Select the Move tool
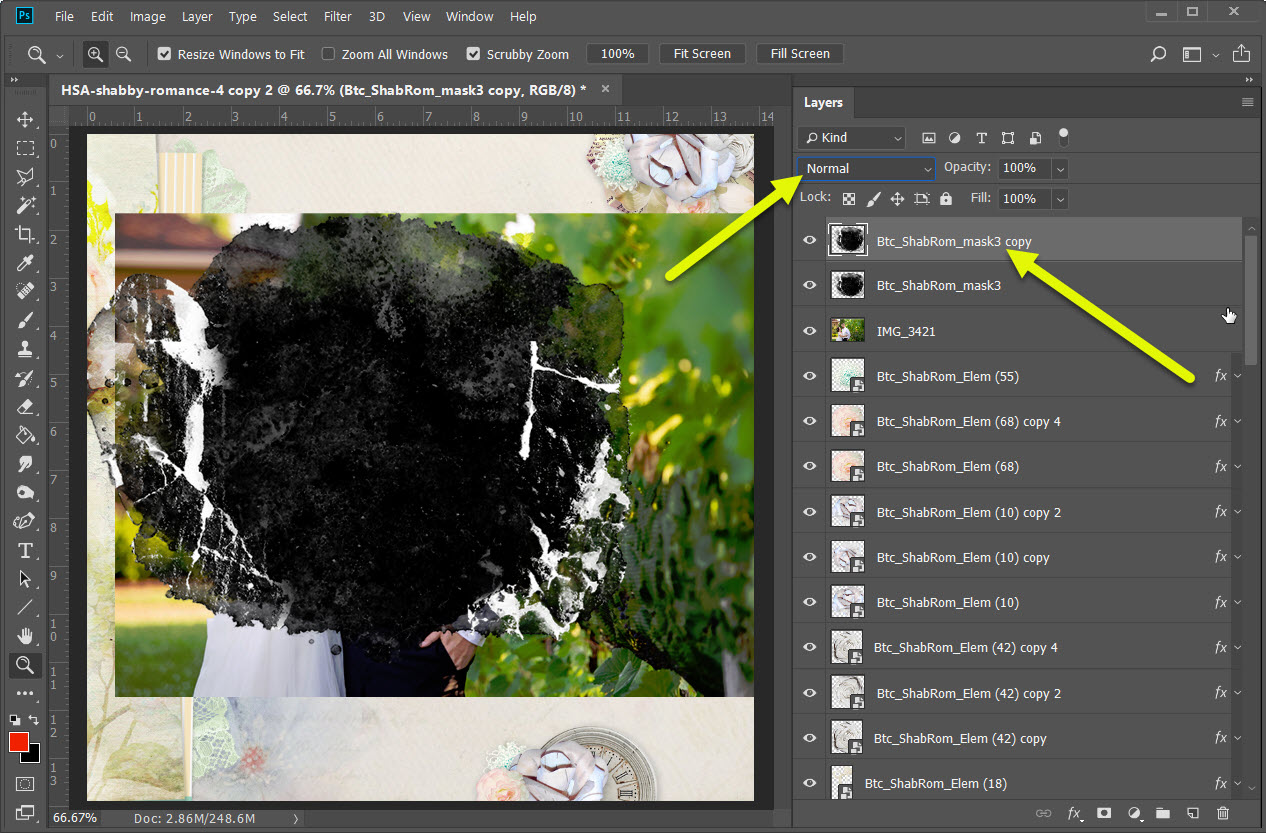The width and height of the screenshot is (1266, 833). click(x=25, y=119)
